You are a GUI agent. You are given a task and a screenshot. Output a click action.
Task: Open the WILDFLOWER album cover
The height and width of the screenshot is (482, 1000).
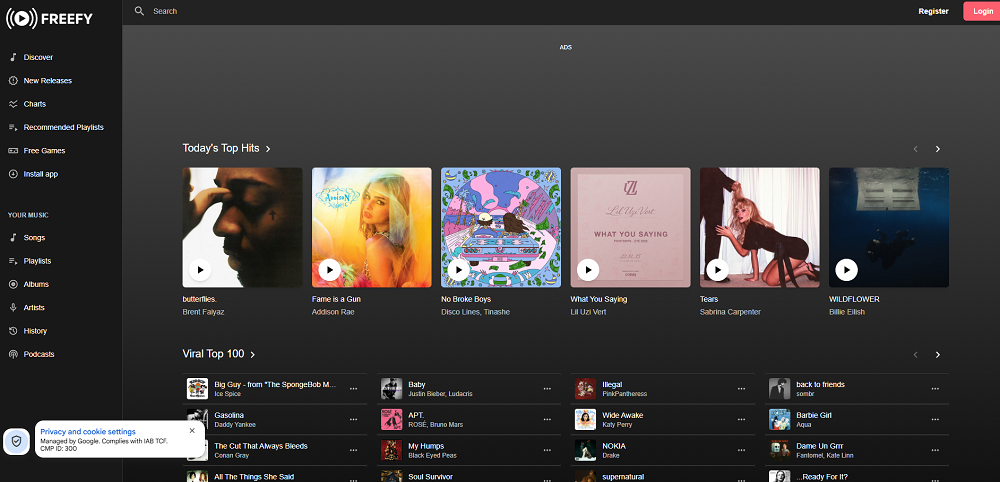pos(889,228)
